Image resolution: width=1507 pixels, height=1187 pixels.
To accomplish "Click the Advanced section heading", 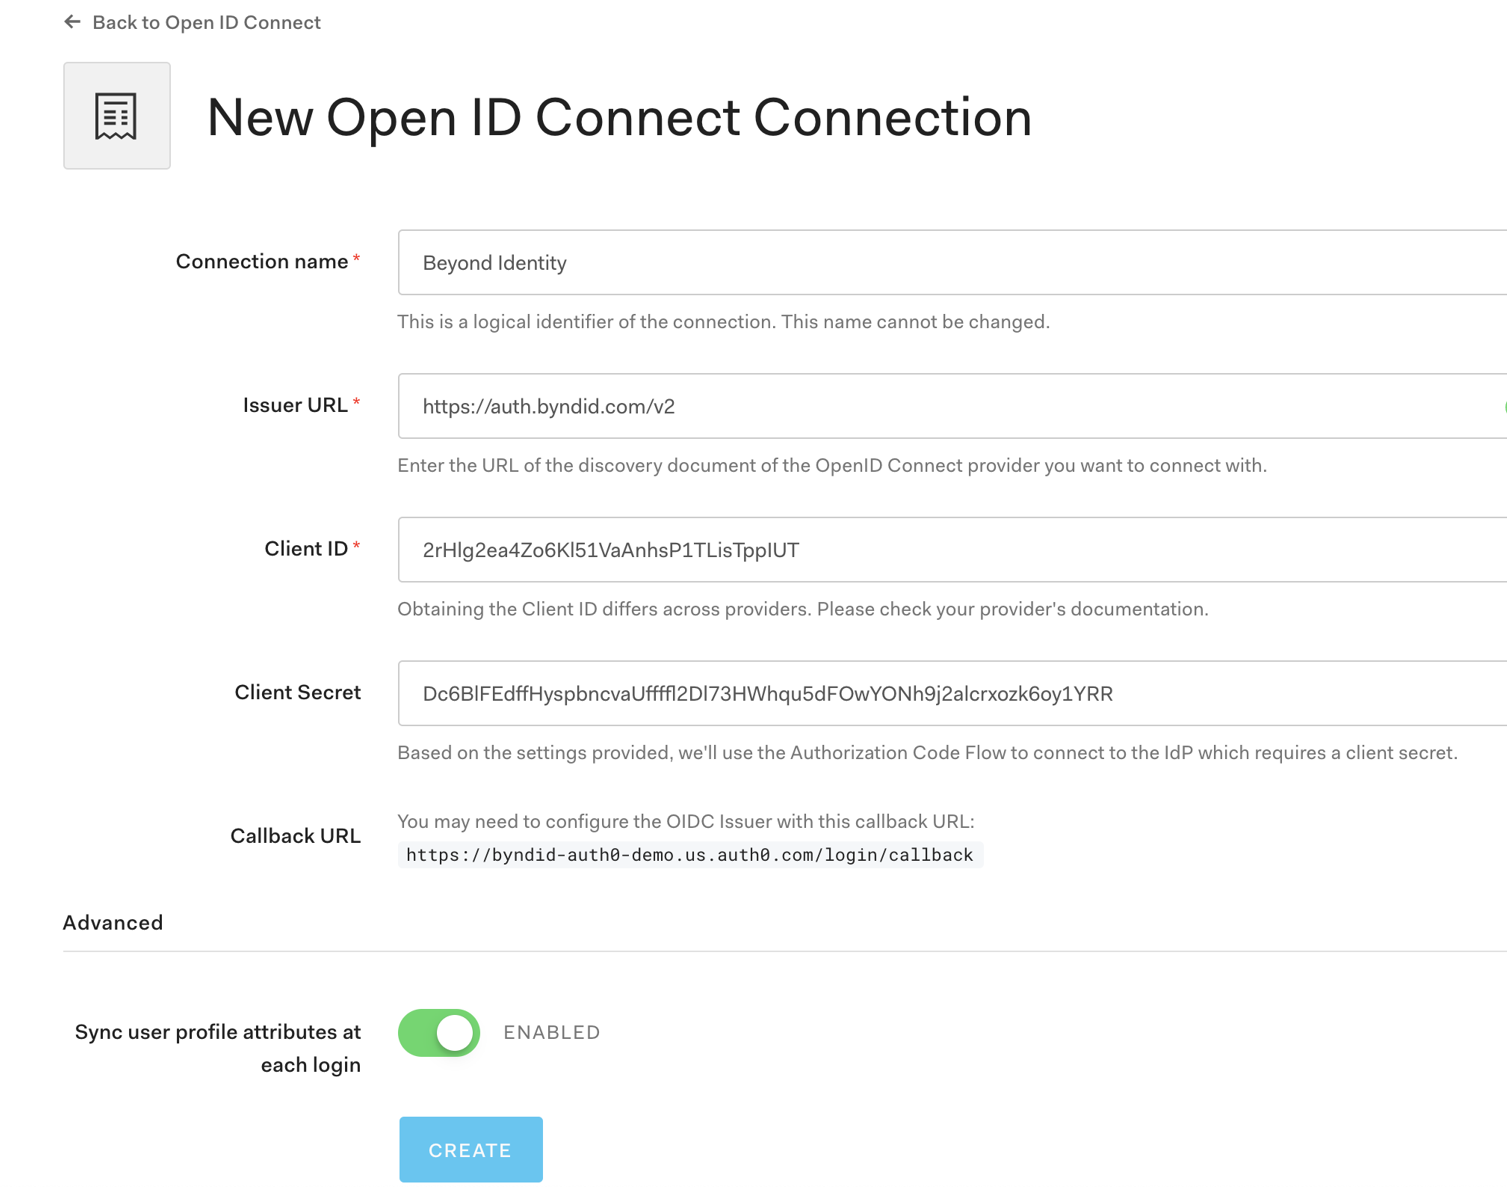I will pos(113,923).
